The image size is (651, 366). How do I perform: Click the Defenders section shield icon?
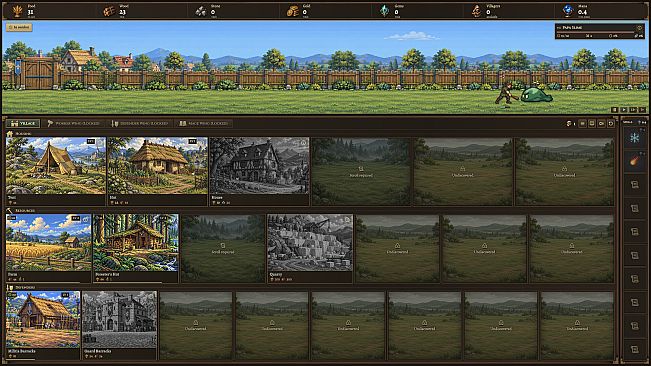[x=10, y=287]
